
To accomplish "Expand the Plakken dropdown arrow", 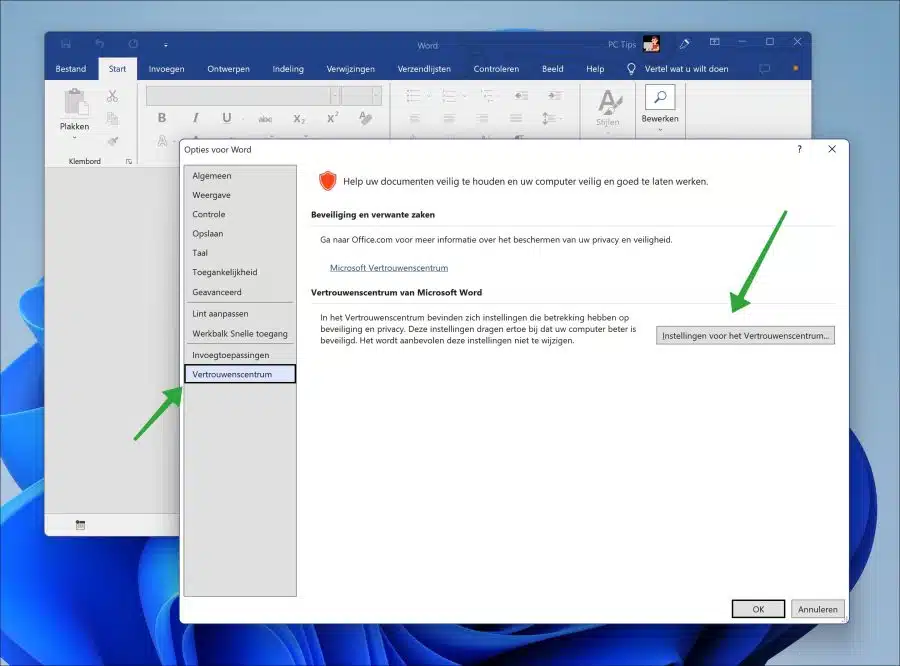I will pos(75,138).
